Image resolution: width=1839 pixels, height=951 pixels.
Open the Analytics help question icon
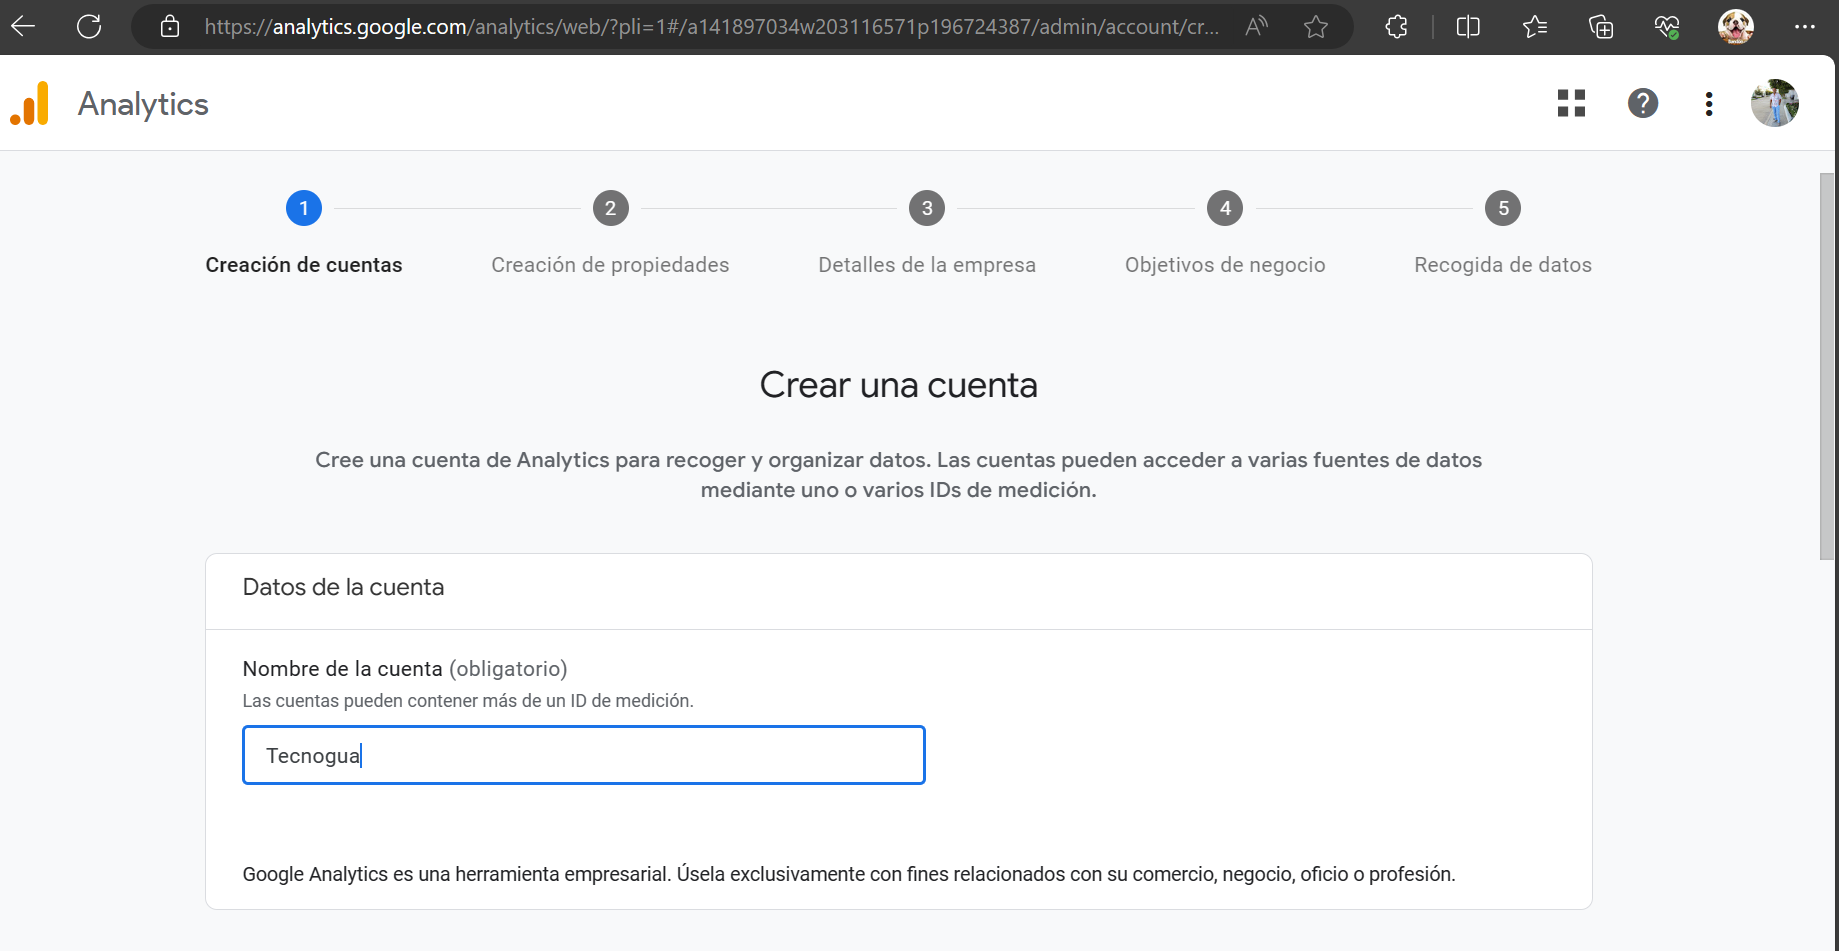tap(1643, 103)
